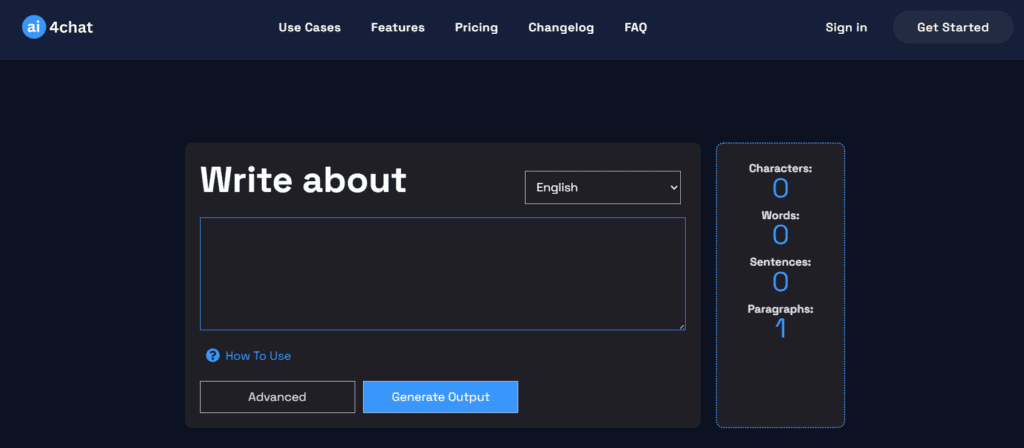Viewport: 1024px width, 448px height.
Task: Click the 4chat brand name text
Action: [71, 27]
